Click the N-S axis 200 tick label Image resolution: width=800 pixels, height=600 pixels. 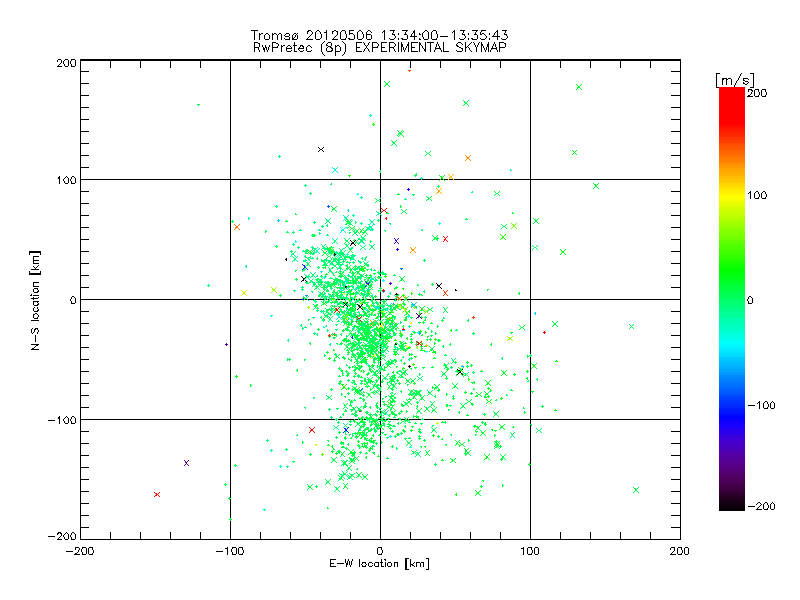click(x=66, y=63)
